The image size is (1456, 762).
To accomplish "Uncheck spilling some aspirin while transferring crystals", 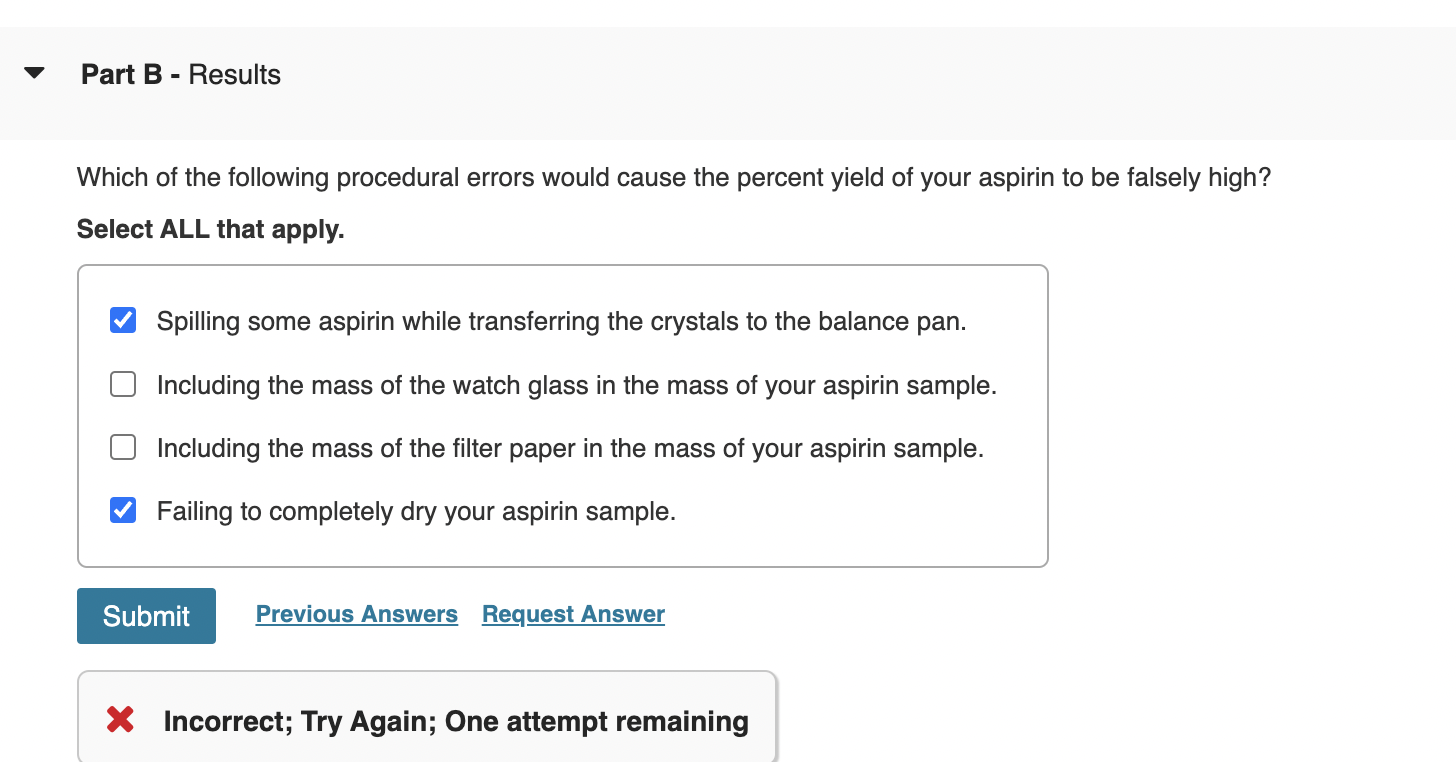I will [122, 320].
